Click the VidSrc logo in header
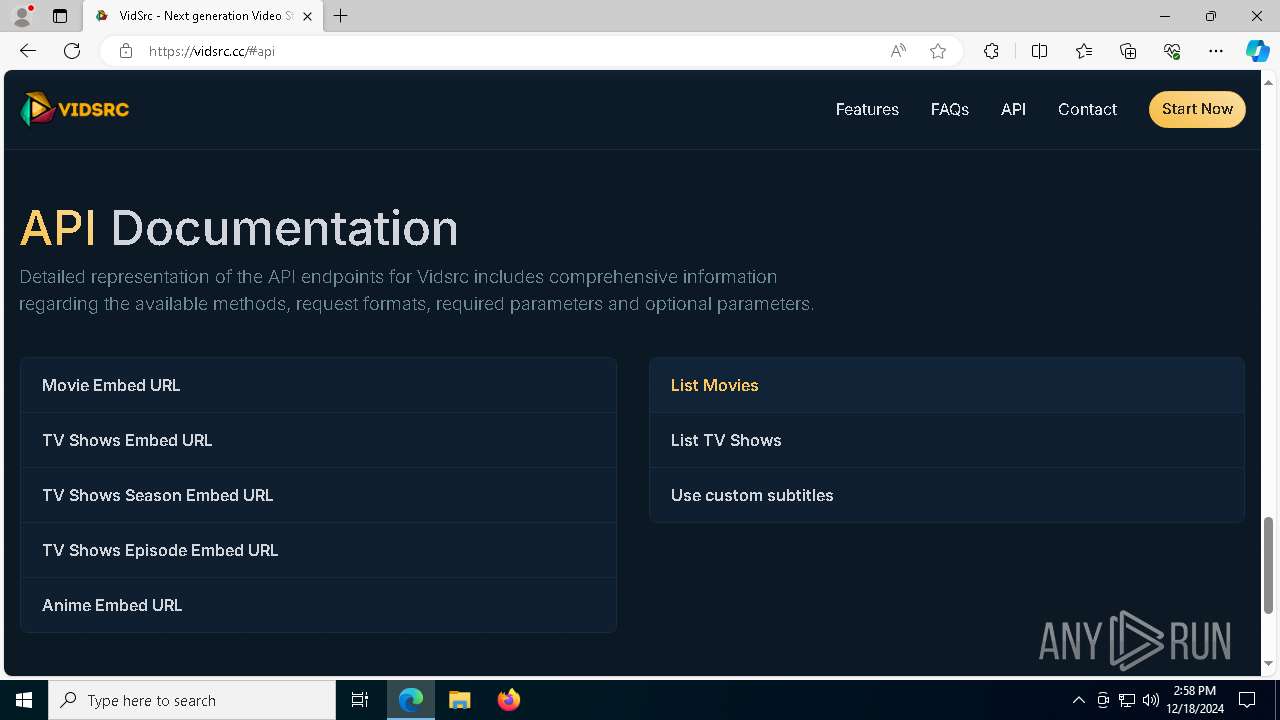 click(75, 109)
